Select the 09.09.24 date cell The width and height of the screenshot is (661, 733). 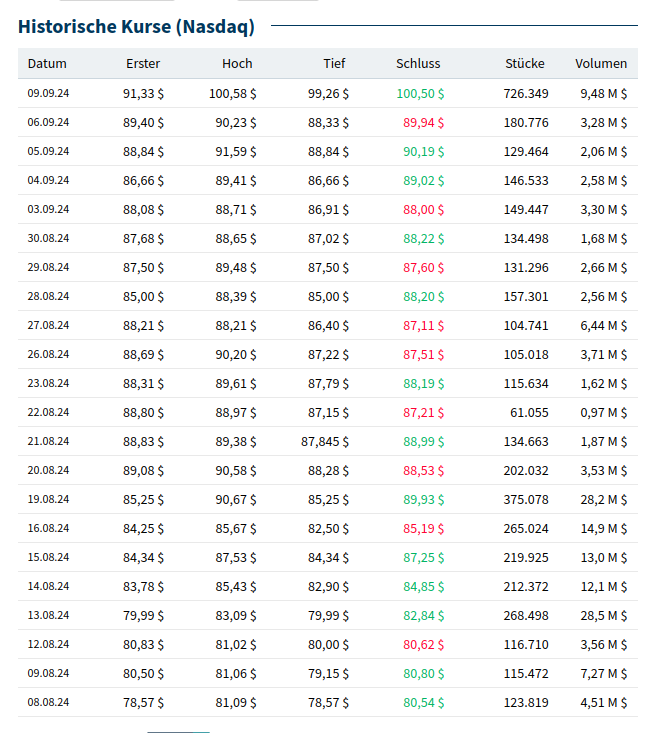click(48, 94)
